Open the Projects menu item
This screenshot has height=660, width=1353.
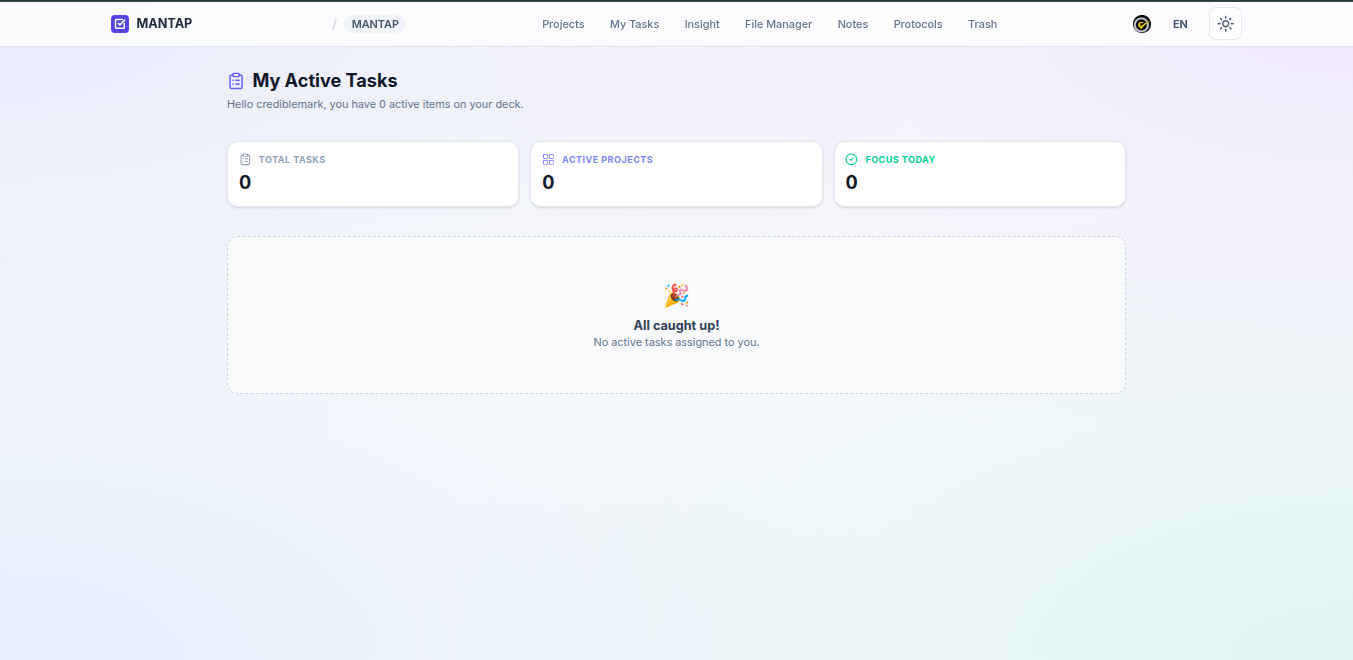click(x=563, y=24)
